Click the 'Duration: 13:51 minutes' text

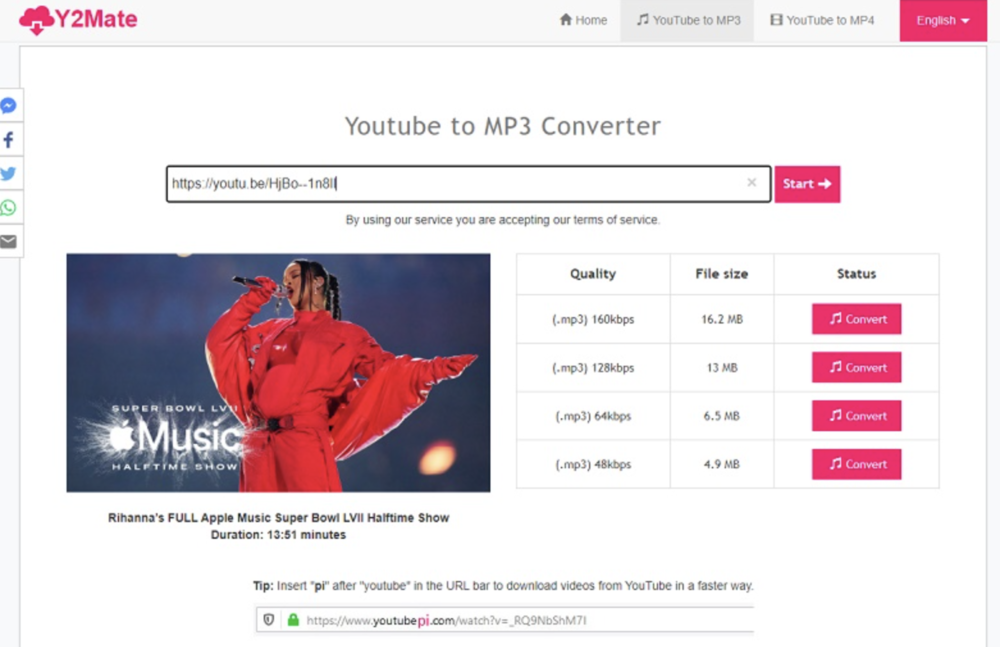pos(278,535)
